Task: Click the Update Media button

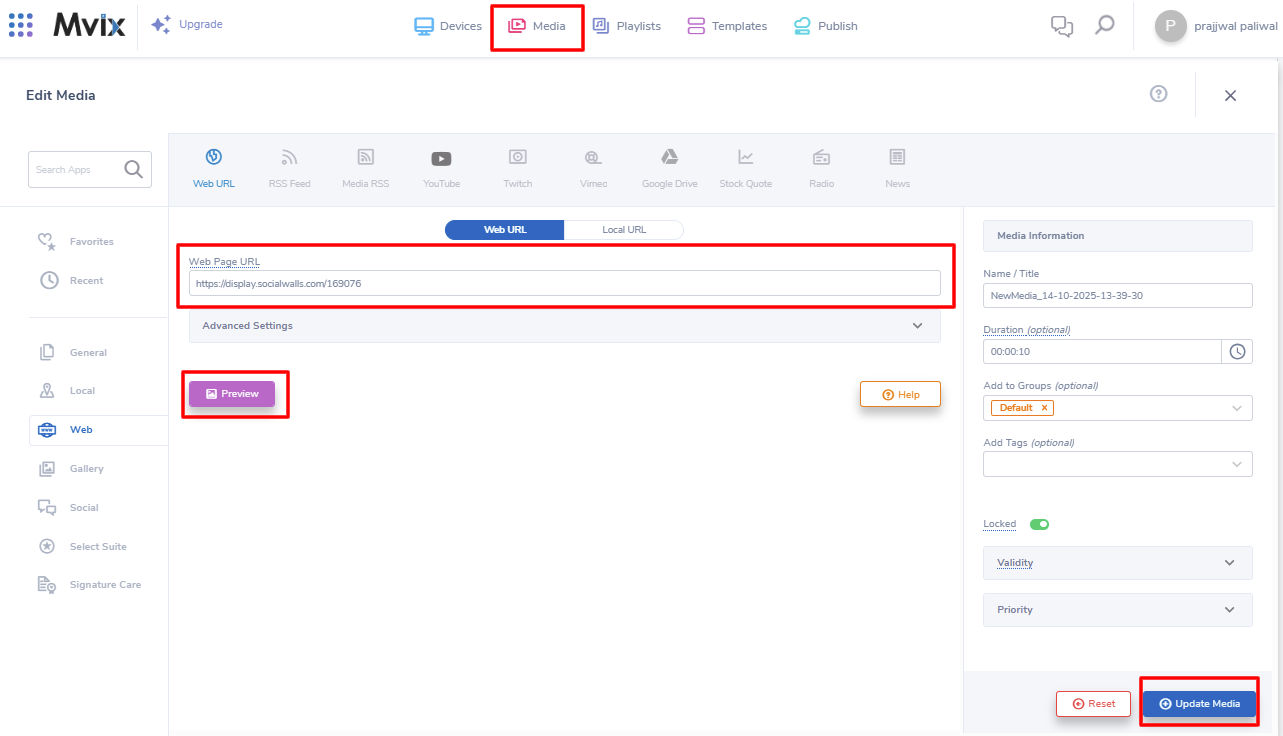Action: coord(1198,704)
